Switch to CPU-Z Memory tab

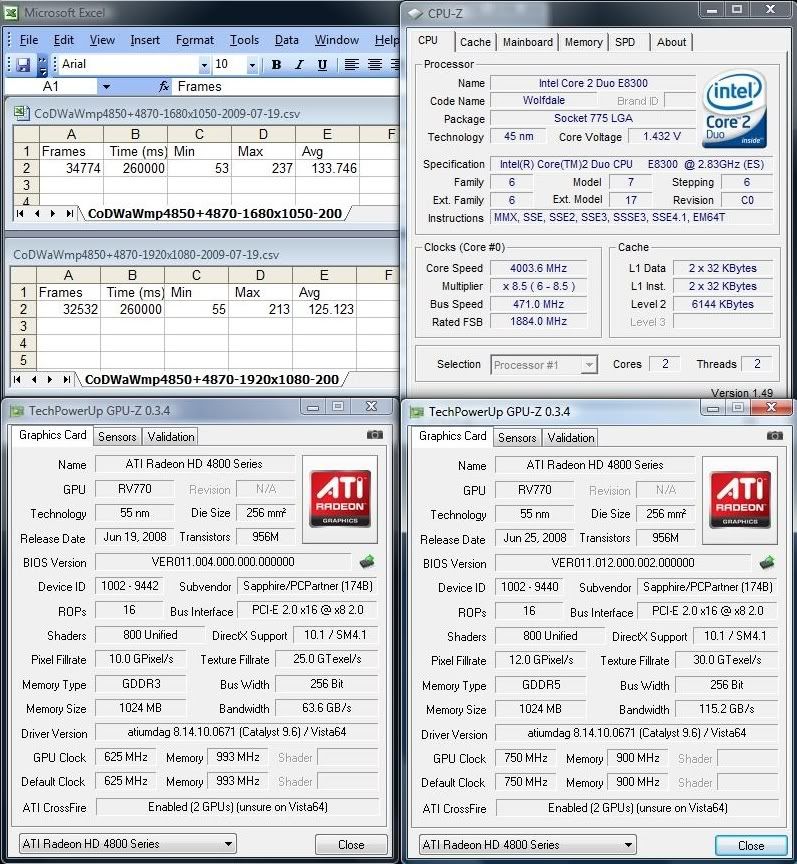pos(583,42)
